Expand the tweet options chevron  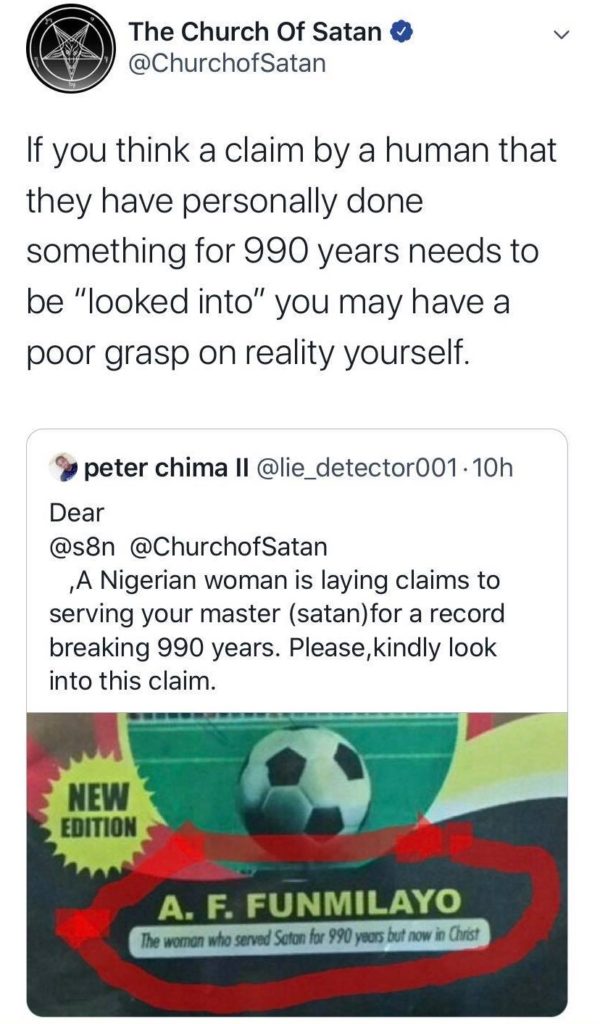pos(562,34)
